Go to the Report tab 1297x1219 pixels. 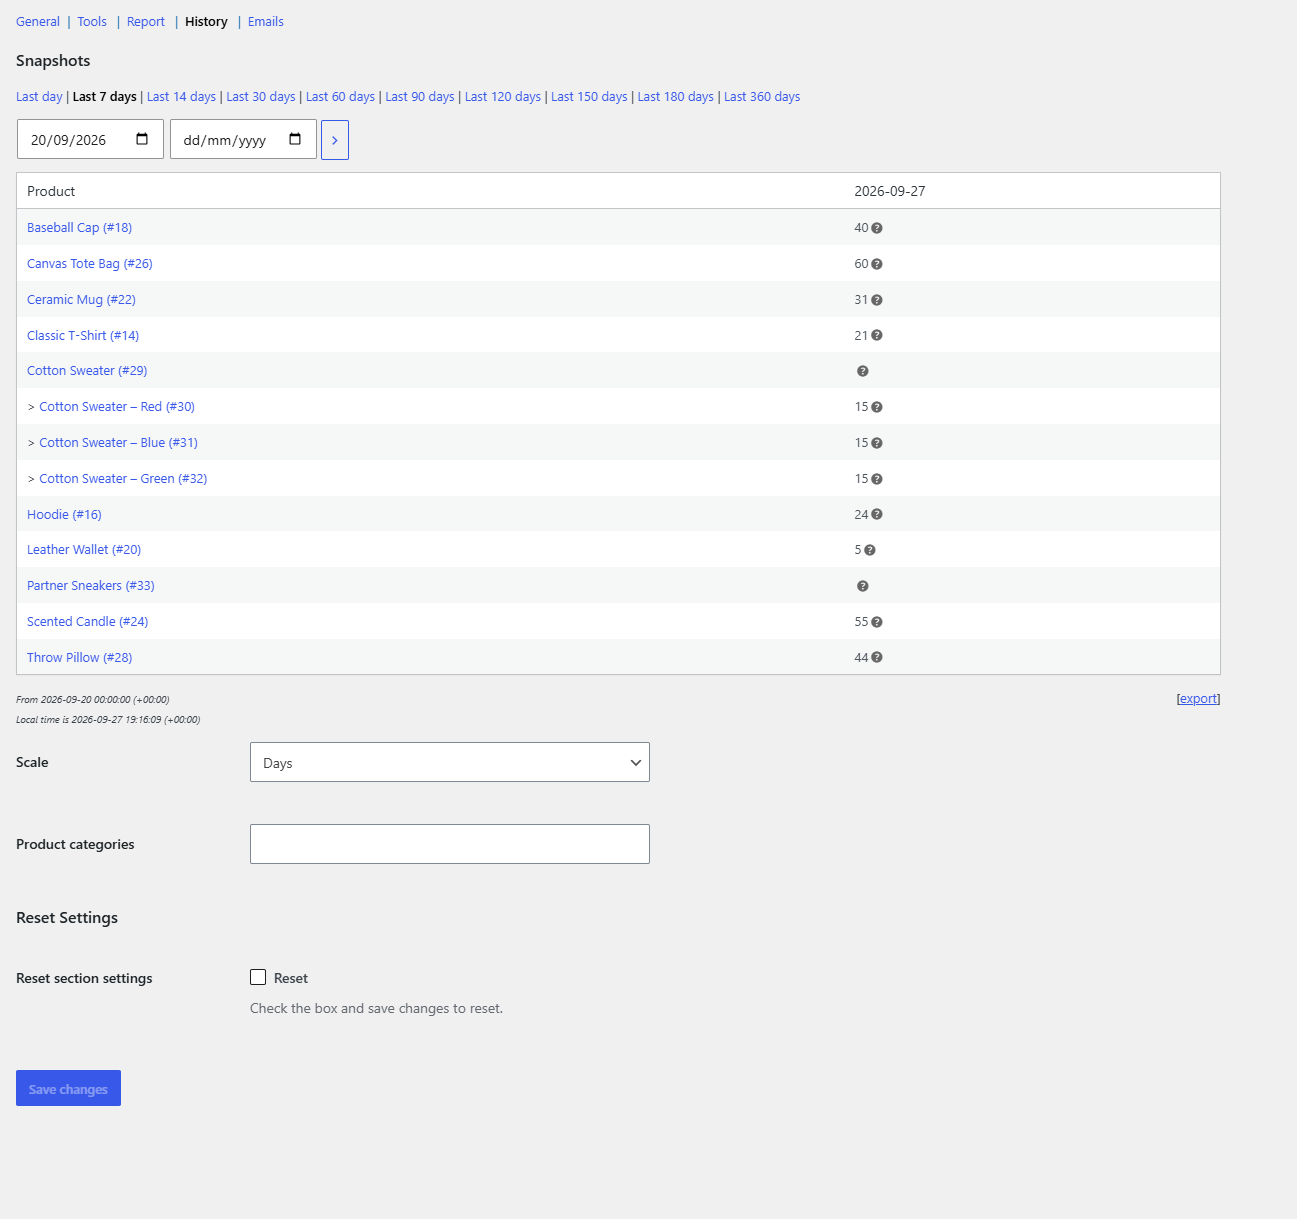pyautogui.click(x=146, y=22)
